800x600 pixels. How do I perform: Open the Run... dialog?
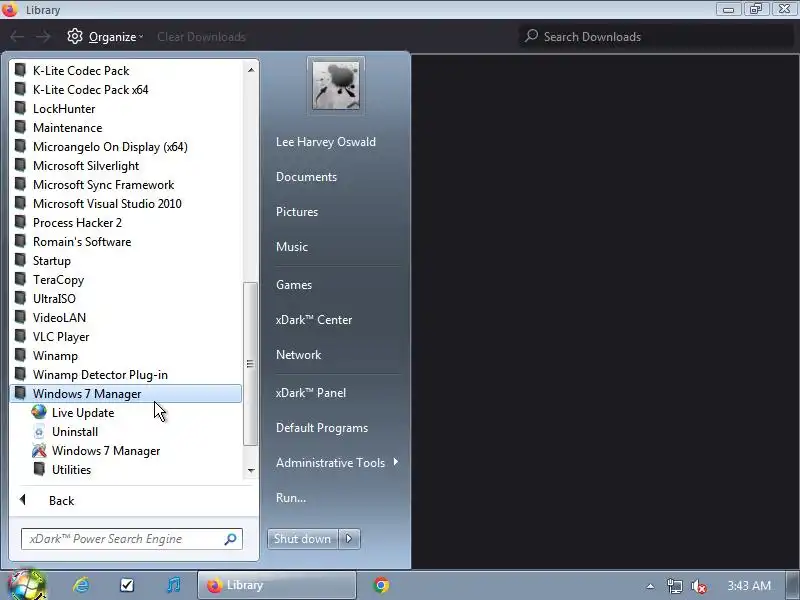pyautogui.click(x=291, y=497)
